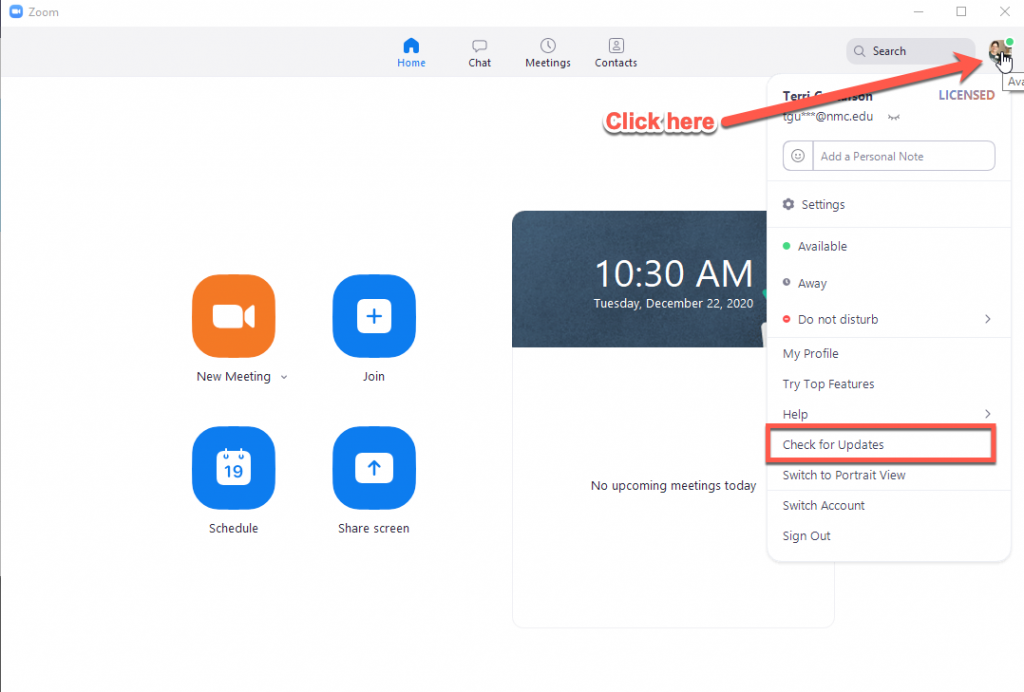Click the Search box
Viewport: 1024px width, 692px height.
click(x=910, y=51)
